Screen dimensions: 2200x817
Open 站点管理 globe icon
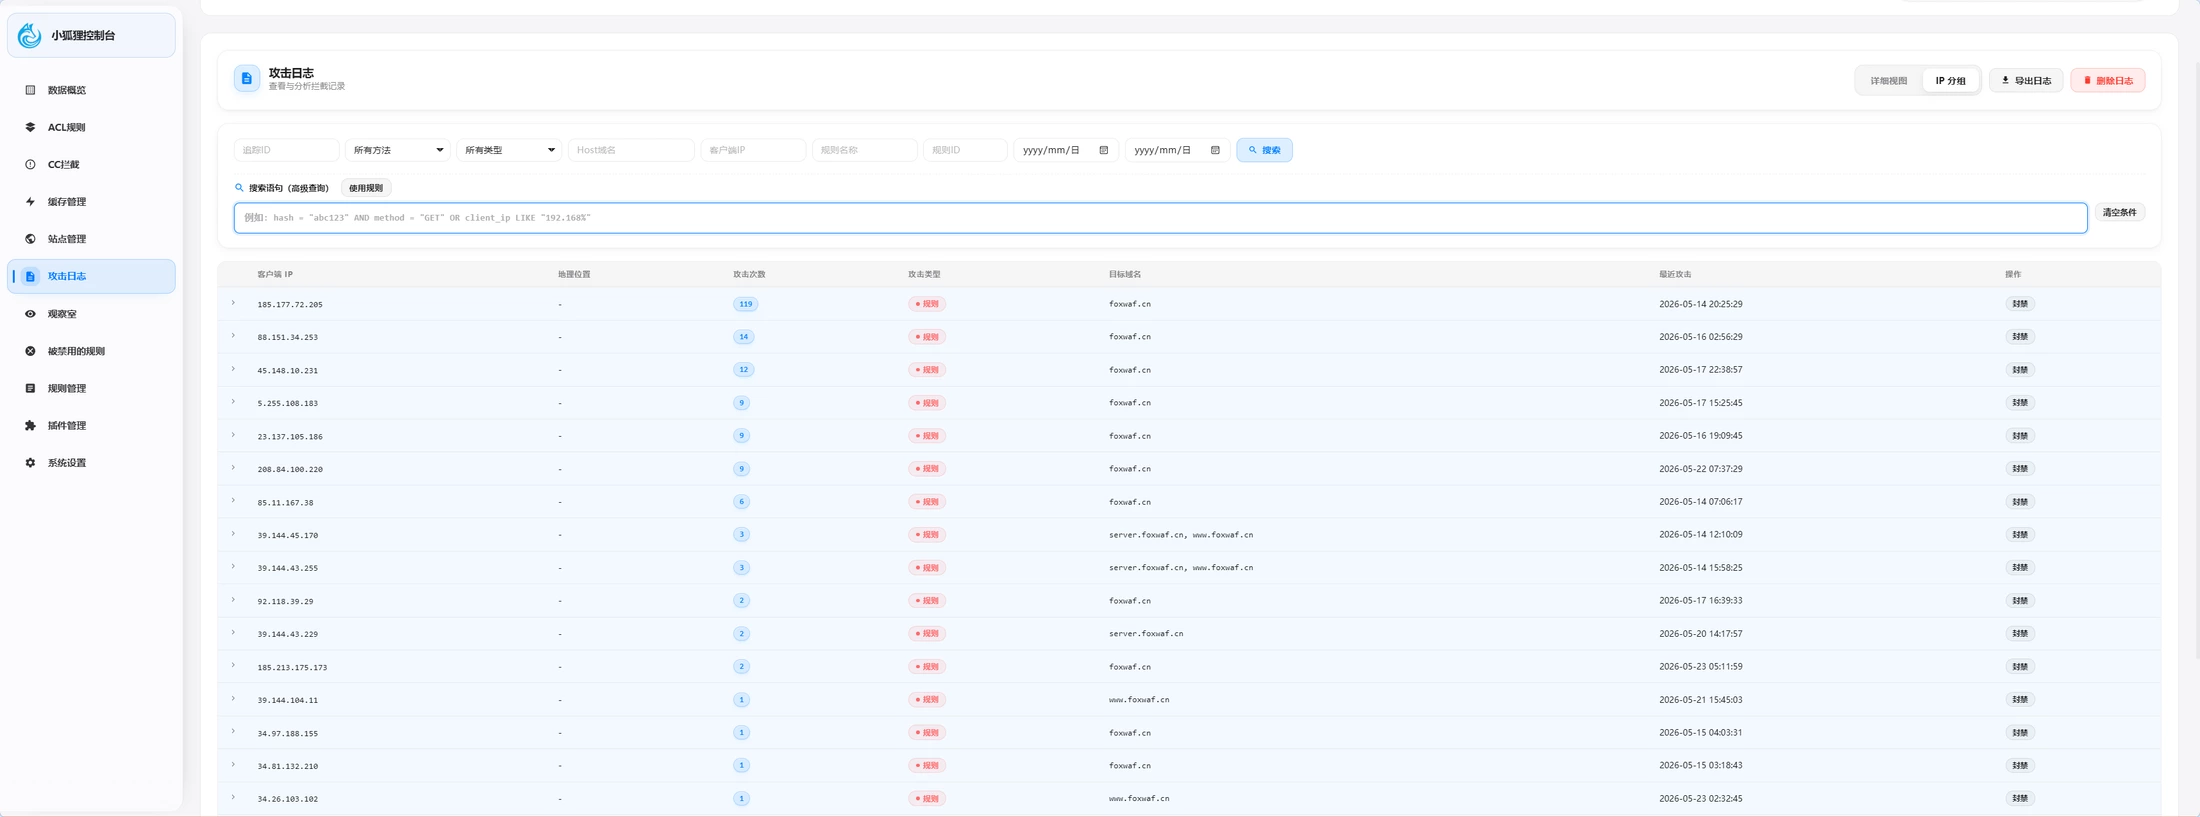[x=30, y=239]
